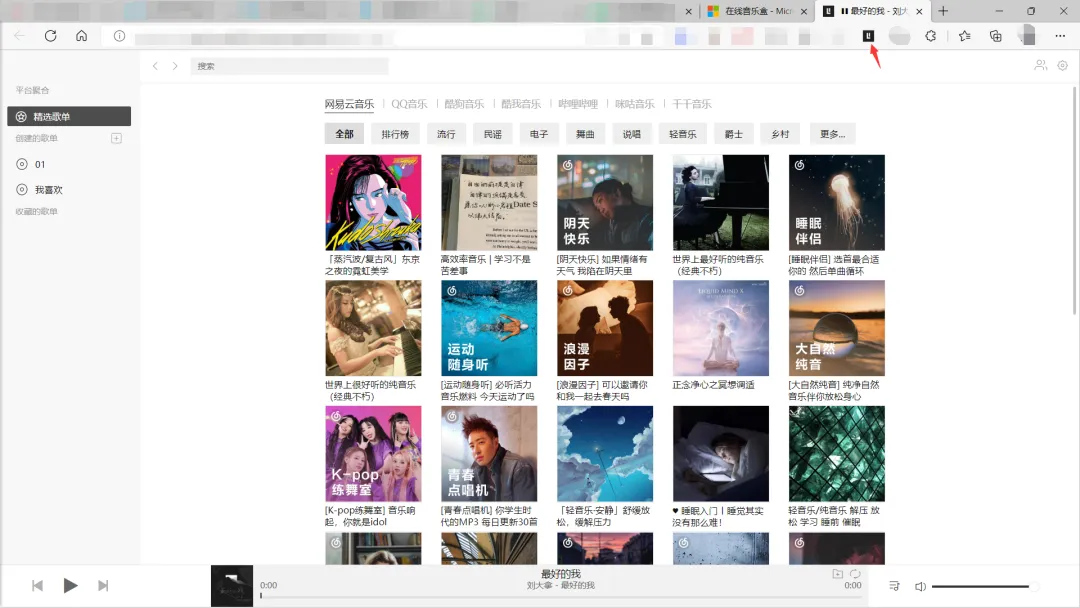Open the browser extensions puzzle icon
The width and height of the screenshot is (1080, 608).
click(931, 36)
